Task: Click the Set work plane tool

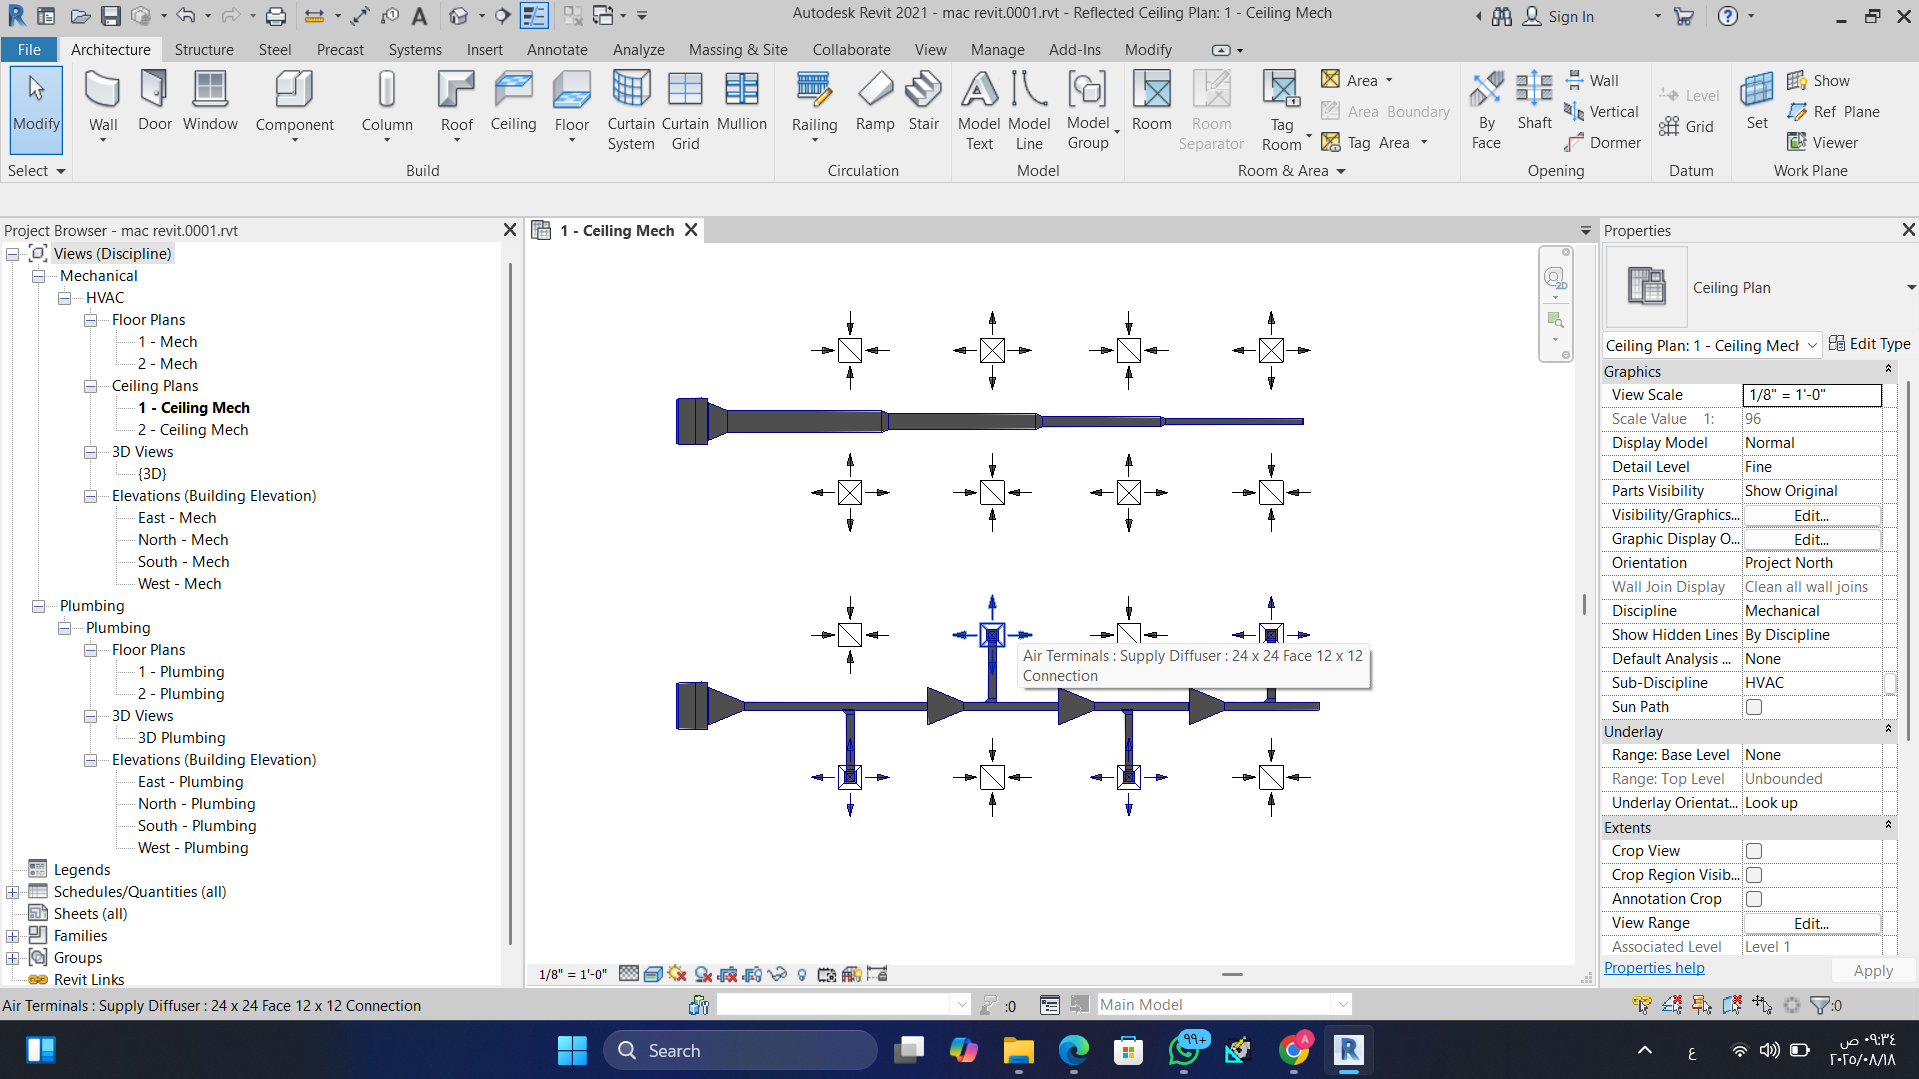Action: (1757, 101)
